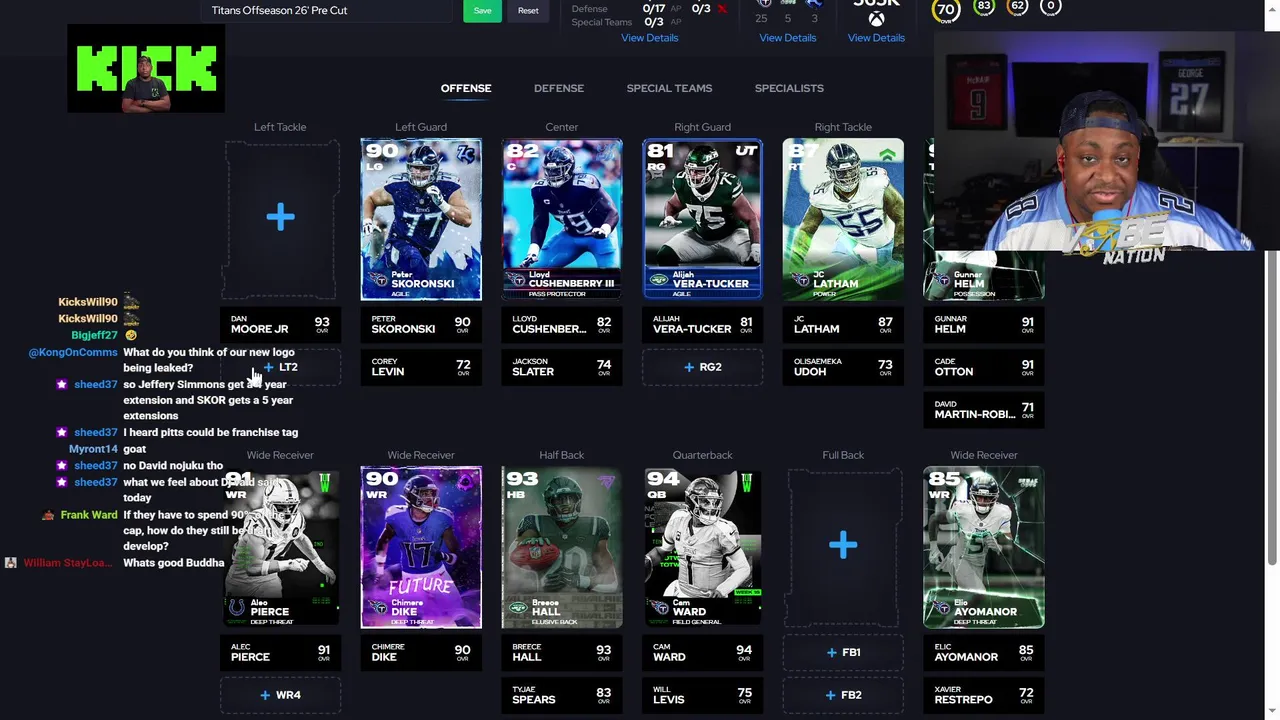Add a player to the empty Full Back slot
Image resolution: width=1280 pixels, height=720 pixels.
pos(843,546)
